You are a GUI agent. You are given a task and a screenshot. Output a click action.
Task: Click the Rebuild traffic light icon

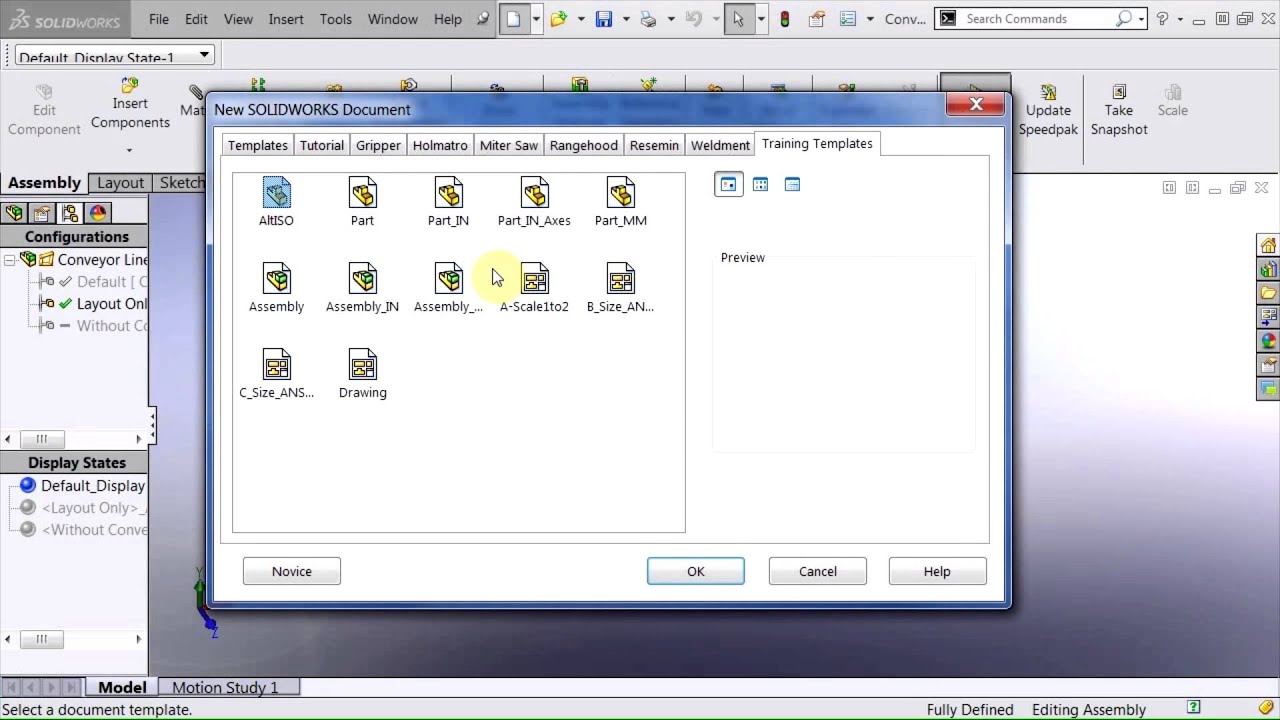click(x=785, y=19)
